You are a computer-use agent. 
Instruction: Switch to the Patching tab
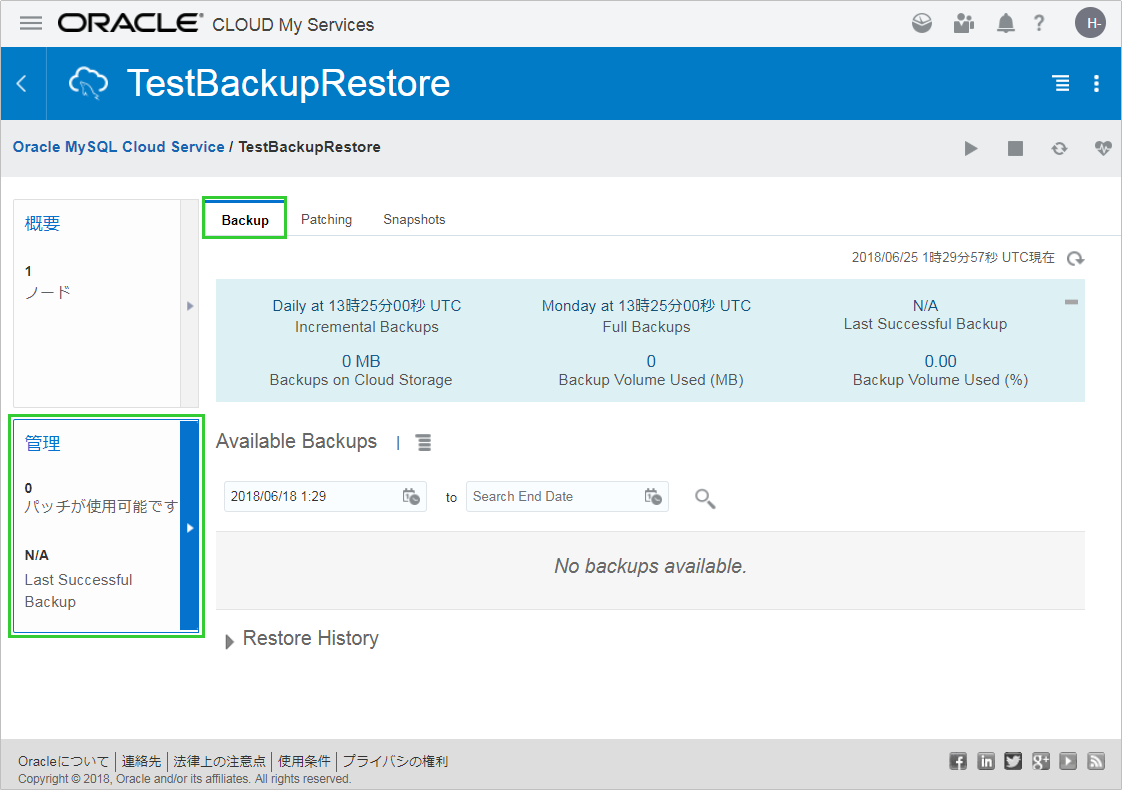tap(326, 219)
